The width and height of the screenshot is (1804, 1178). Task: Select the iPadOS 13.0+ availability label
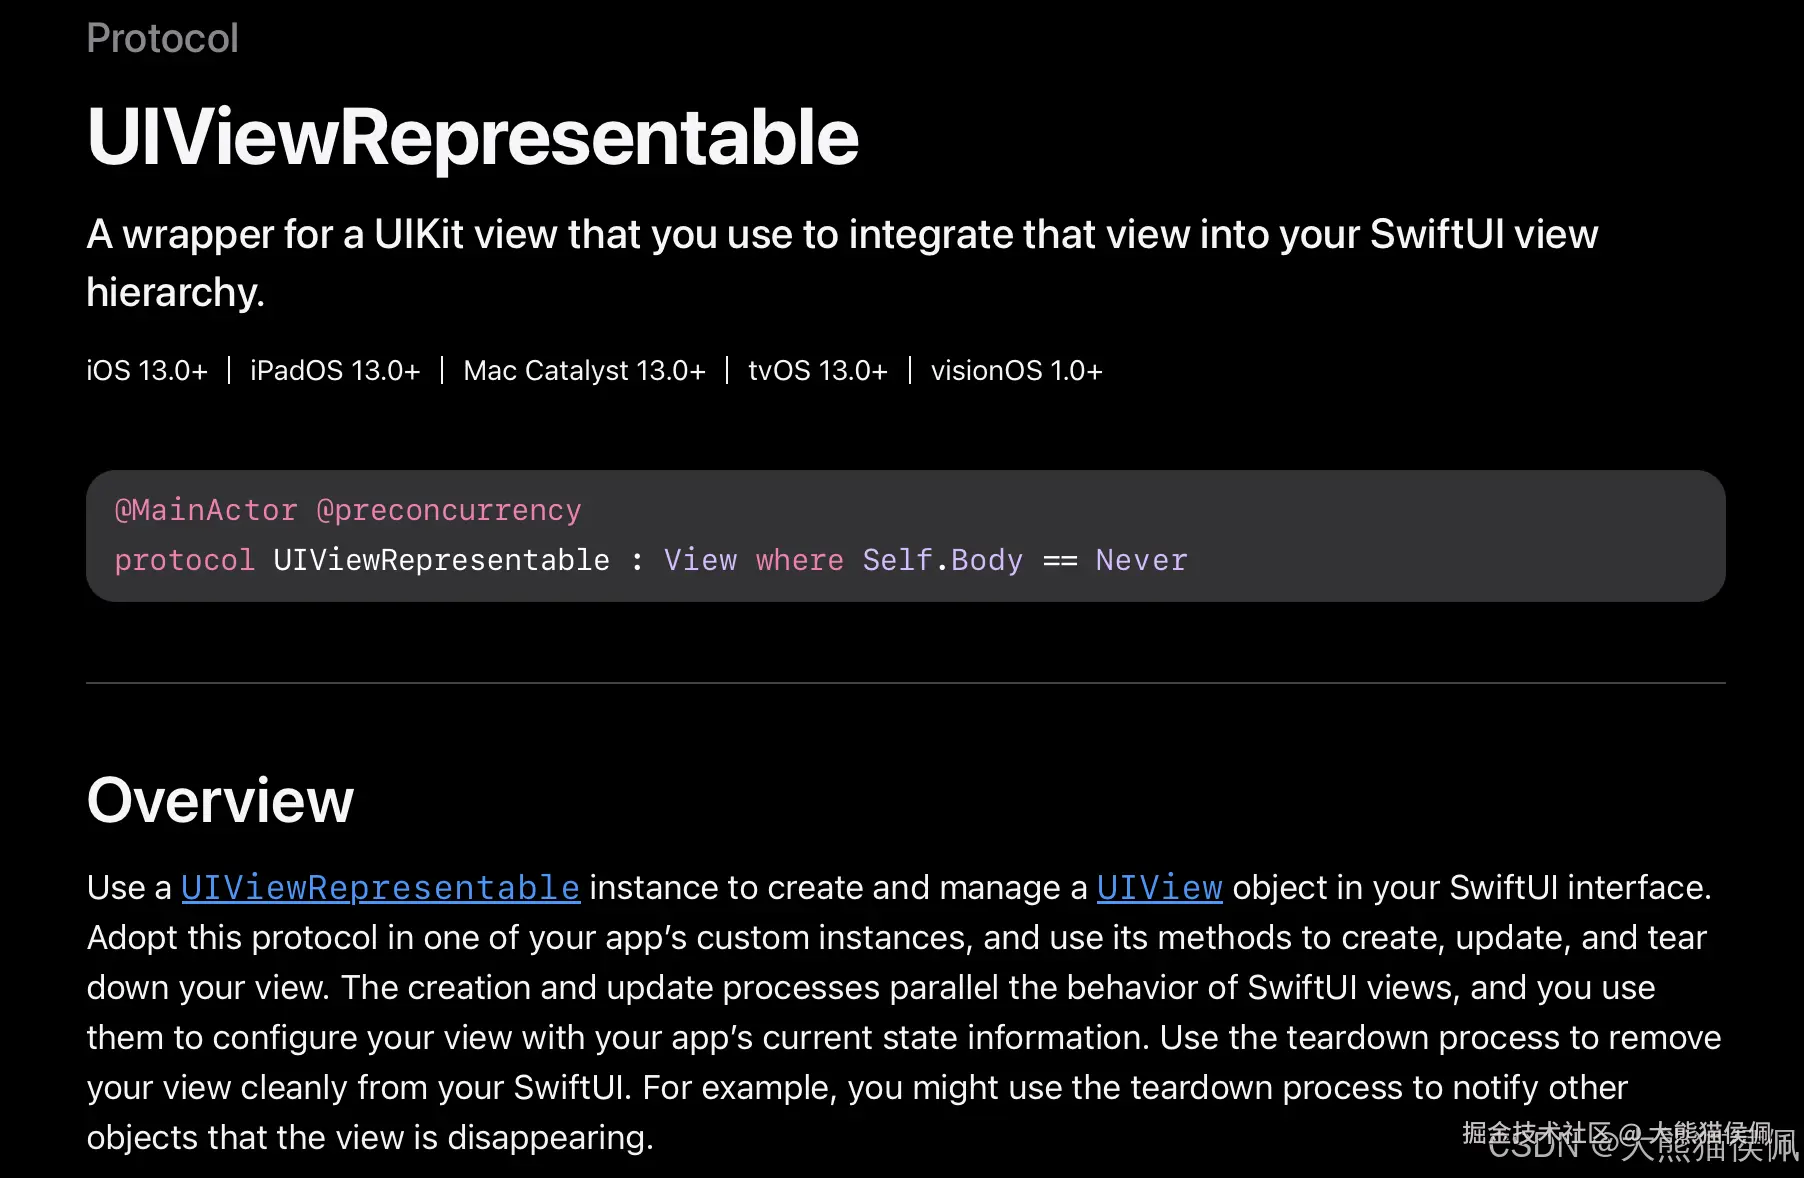coord(335,371)
